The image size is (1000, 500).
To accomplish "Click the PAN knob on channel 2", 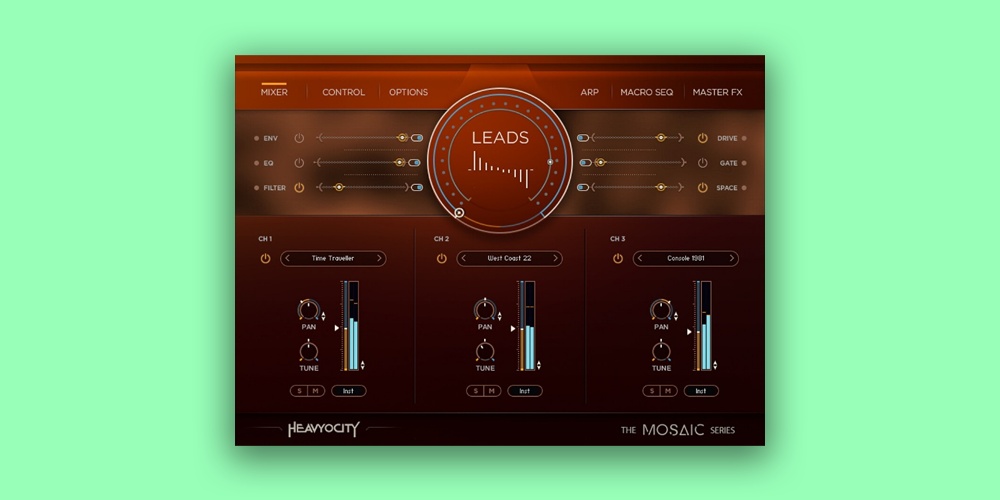I will (485, 309).
